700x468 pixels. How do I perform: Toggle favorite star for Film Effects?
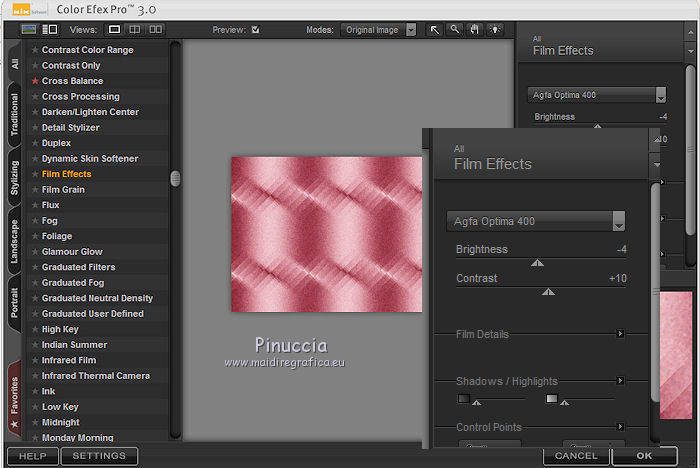coord(35,174)
